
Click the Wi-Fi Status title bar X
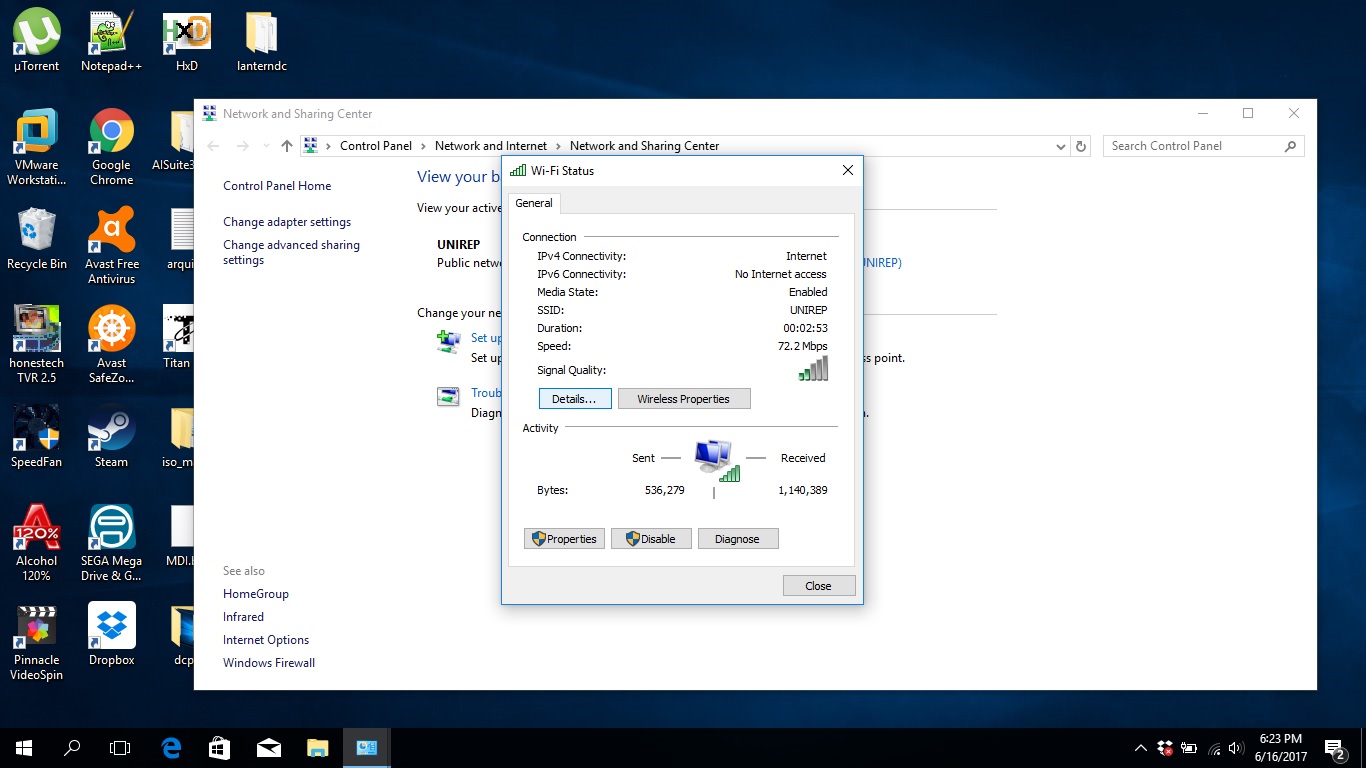tap(848, 171)
